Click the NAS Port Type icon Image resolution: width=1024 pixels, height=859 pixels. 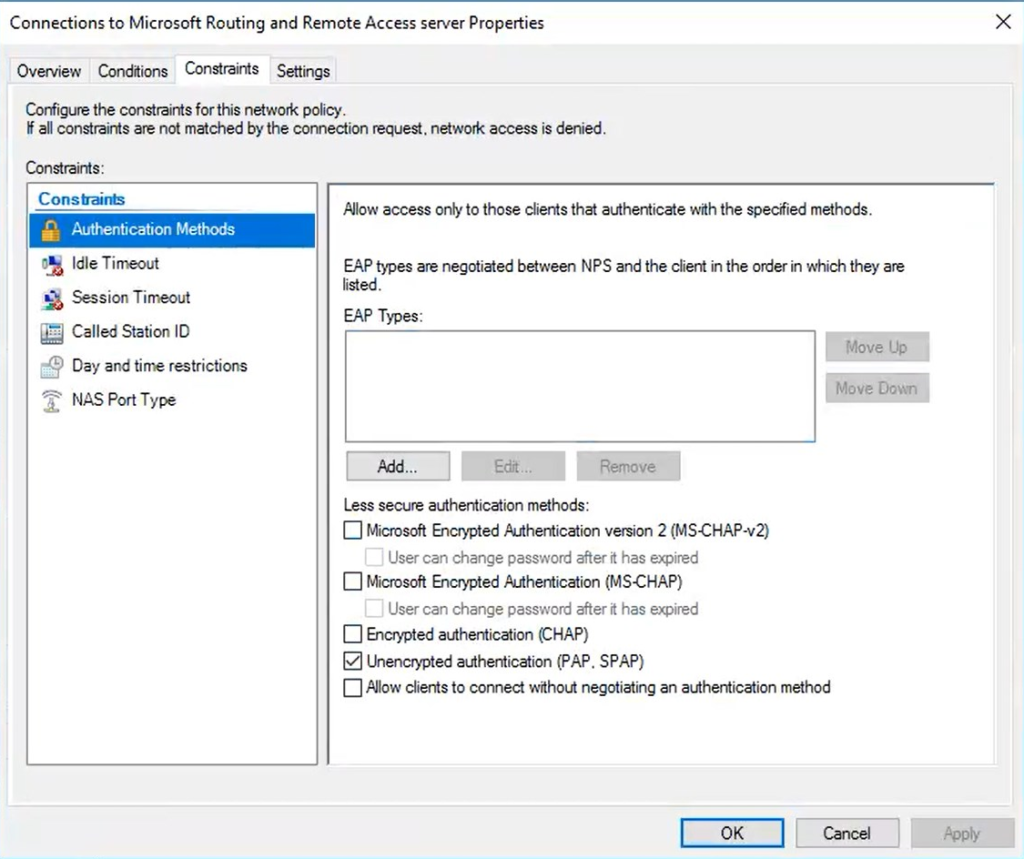[x=52, y=400]
